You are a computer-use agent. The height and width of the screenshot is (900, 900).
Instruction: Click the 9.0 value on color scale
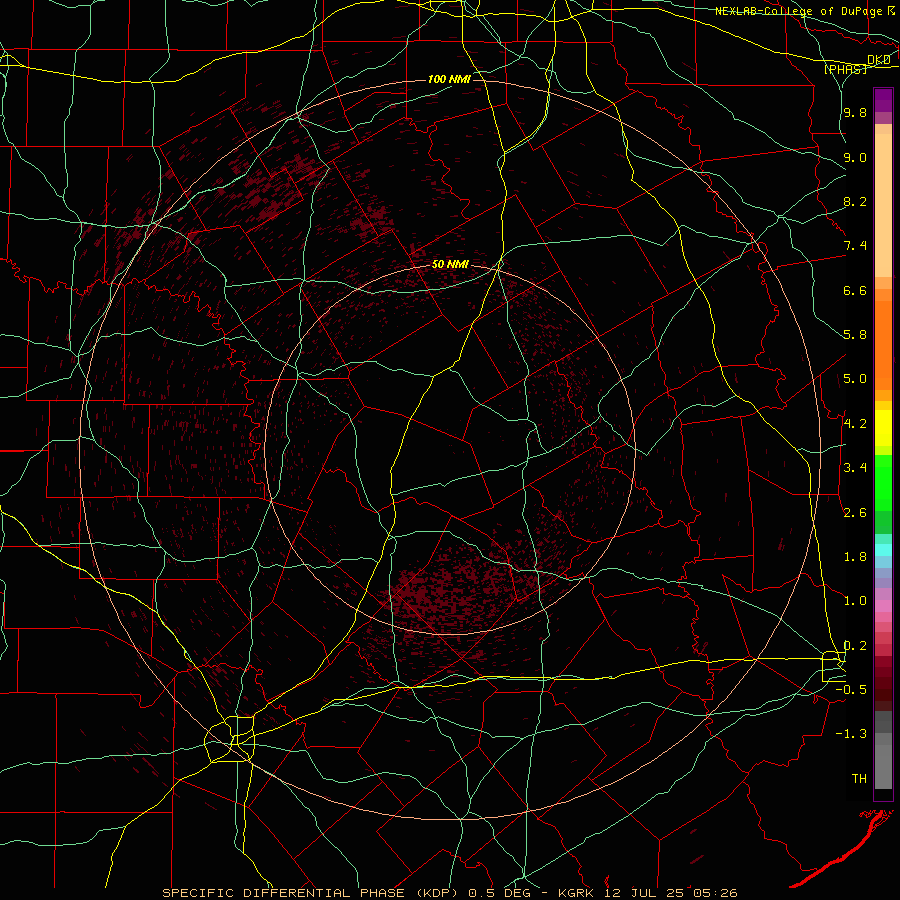[855, 157]
